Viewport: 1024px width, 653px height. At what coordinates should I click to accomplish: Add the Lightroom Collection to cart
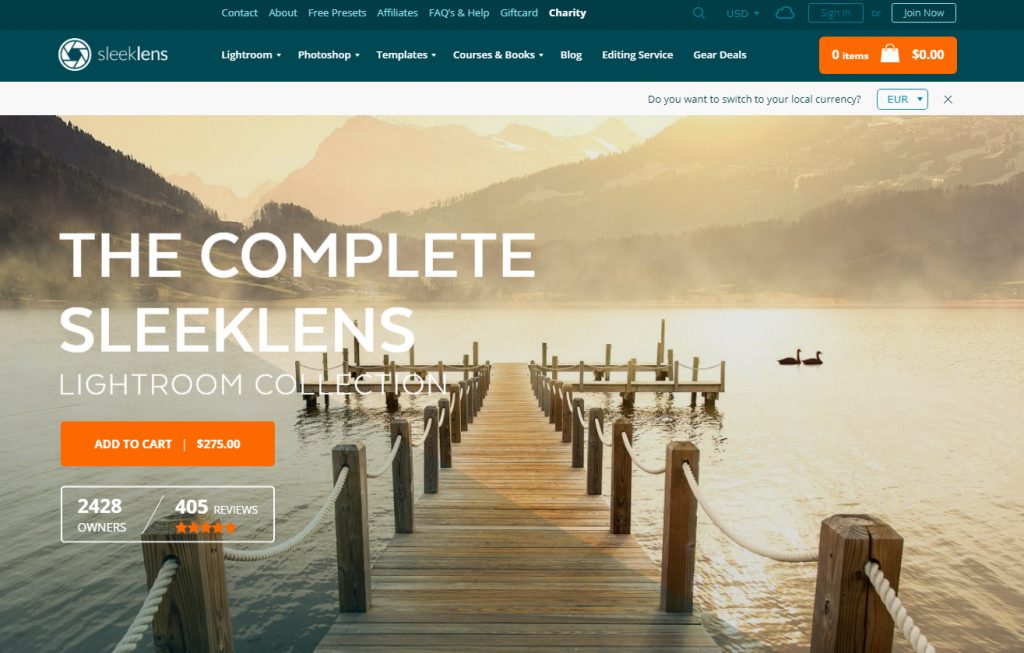click(168, 444)
